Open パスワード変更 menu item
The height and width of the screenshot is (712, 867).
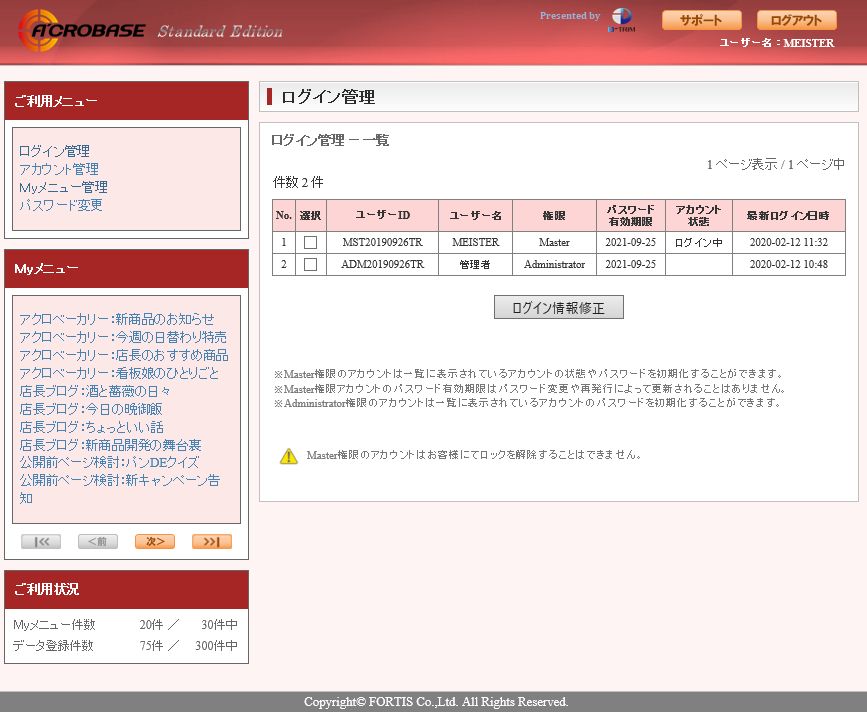61,205
